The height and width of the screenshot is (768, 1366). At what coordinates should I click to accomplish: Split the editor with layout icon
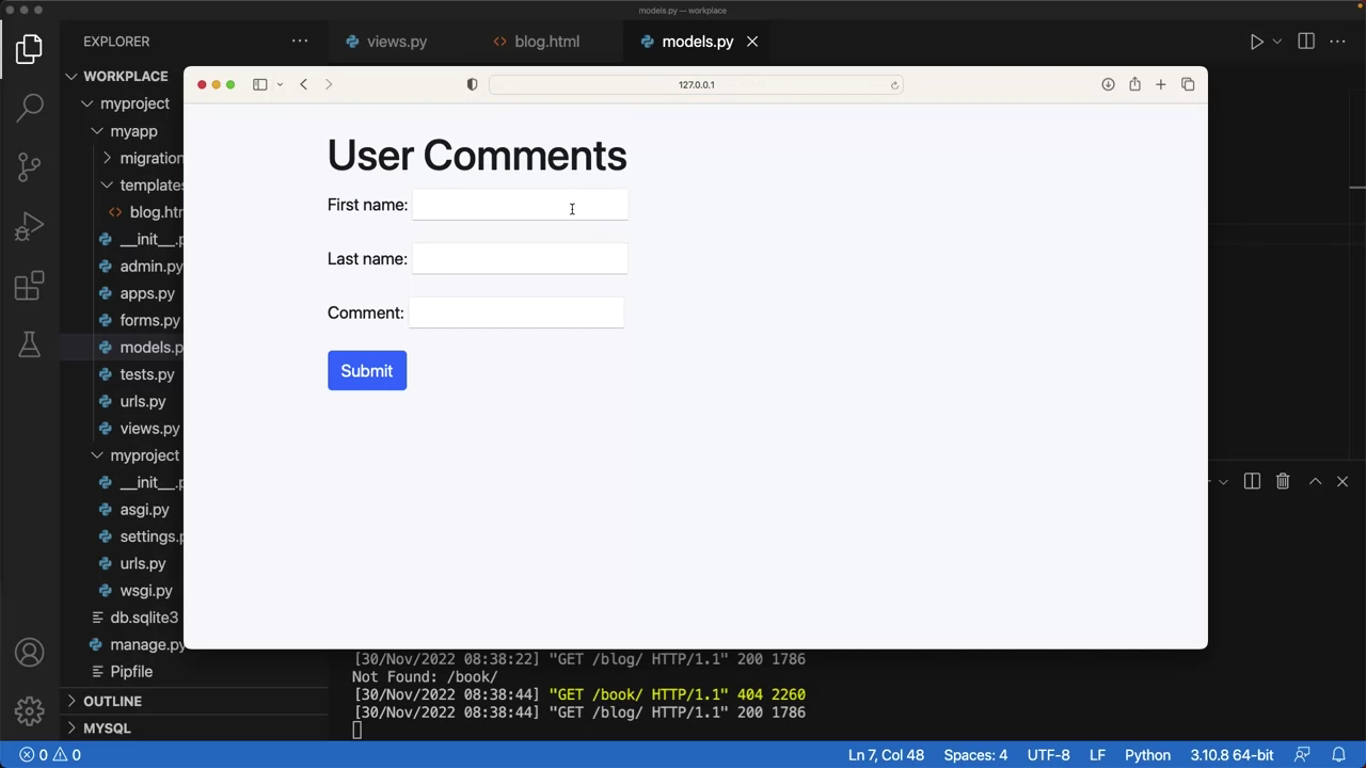pyautogui.click(x=1306, y=42)
